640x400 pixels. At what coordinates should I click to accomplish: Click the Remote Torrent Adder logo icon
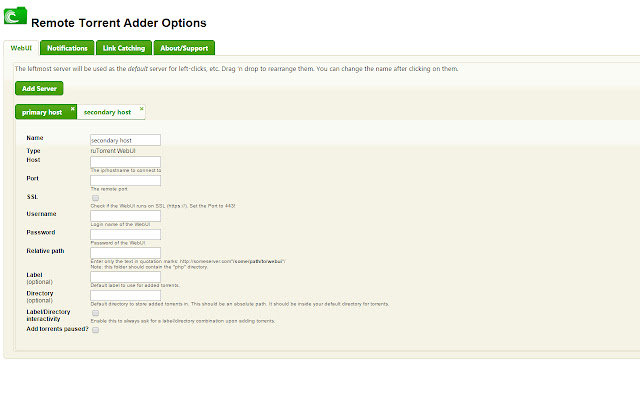coord(15,19)
